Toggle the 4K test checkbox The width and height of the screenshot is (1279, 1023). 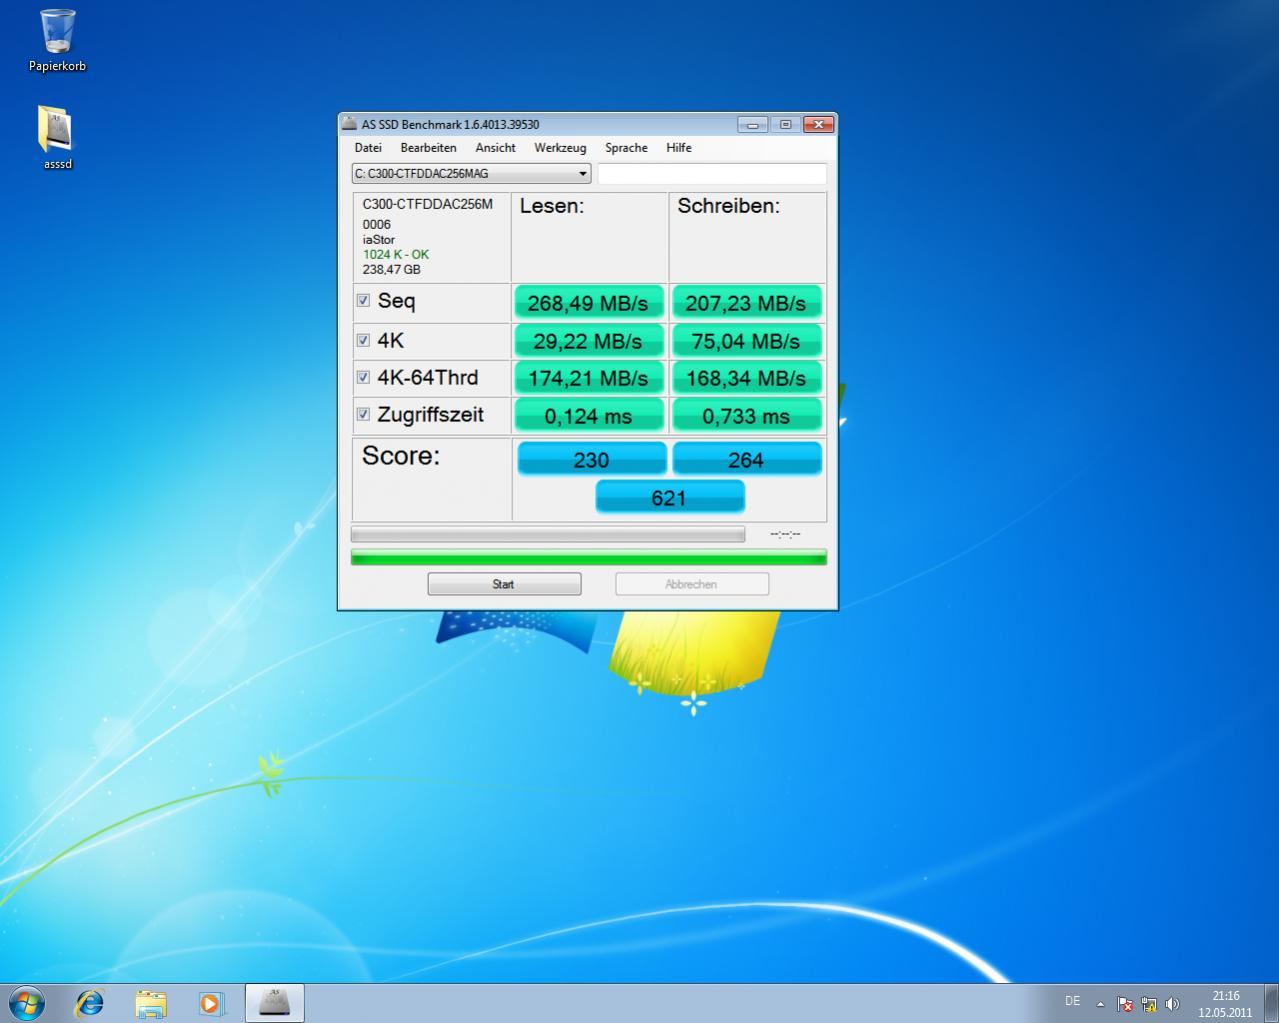(363, 340)
